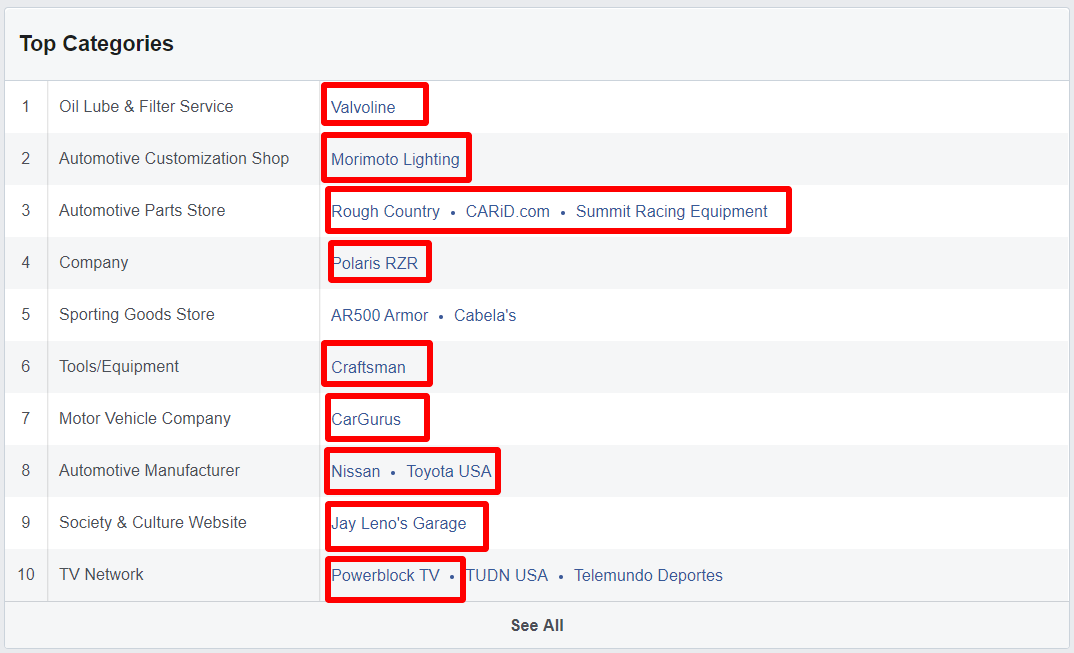Open the Nissan page link
The height and width of the screenshot is (653, 1074).
click(x=355, y=472)
